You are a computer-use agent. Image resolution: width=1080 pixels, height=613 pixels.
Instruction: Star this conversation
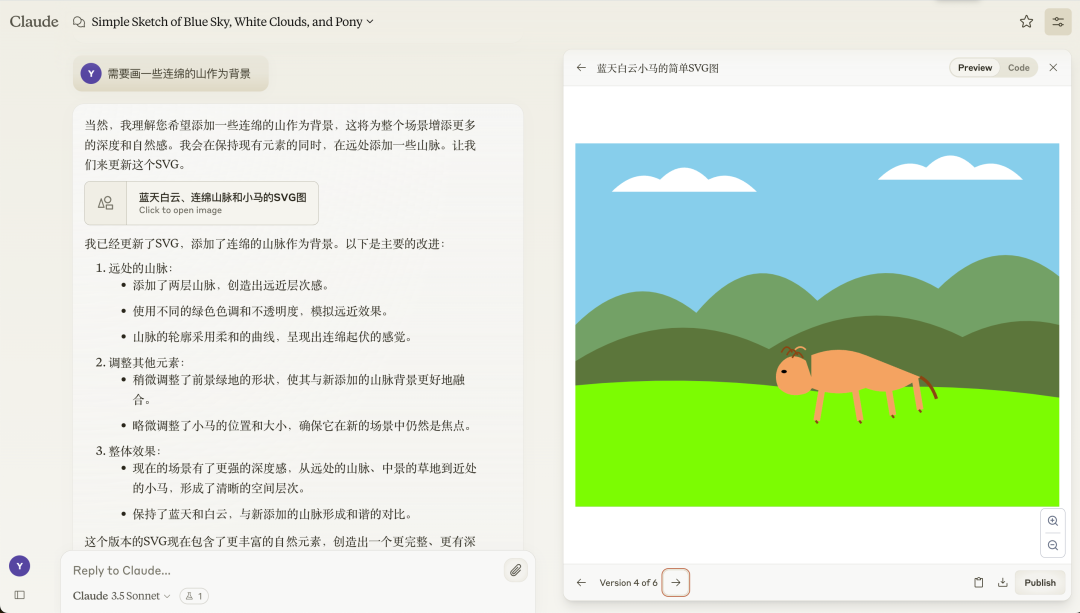pyautogui.click(x=1026, y=21)
